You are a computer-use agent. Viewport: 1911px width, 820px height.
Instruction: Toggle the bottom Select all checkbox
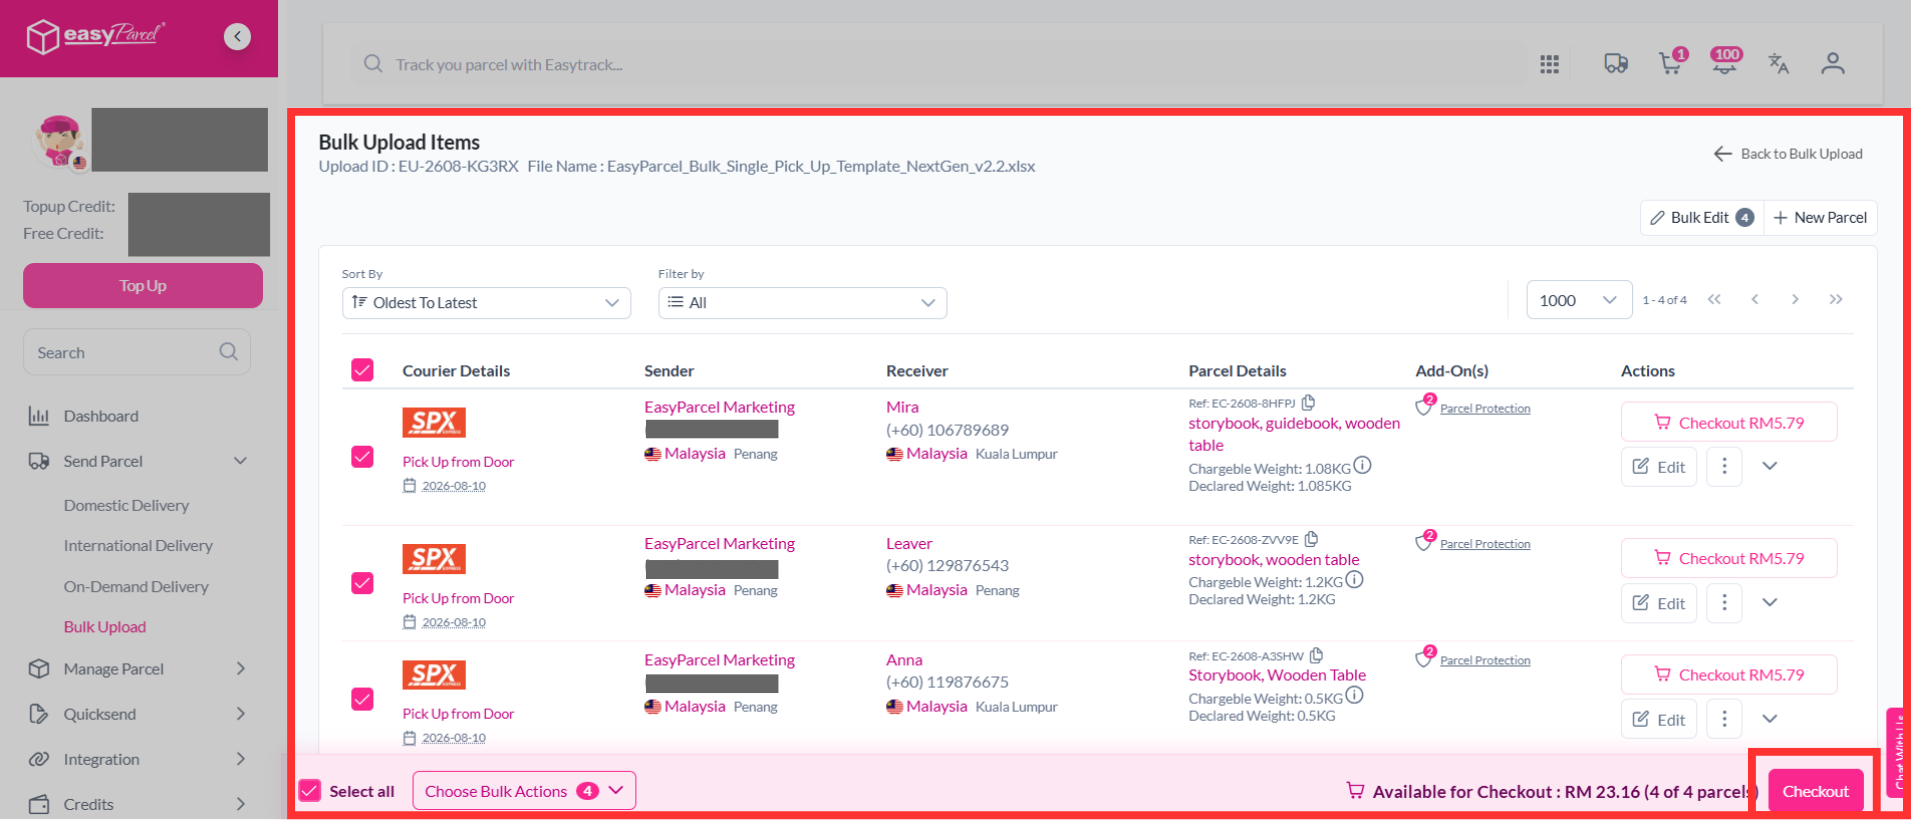[x=310, y=791]
